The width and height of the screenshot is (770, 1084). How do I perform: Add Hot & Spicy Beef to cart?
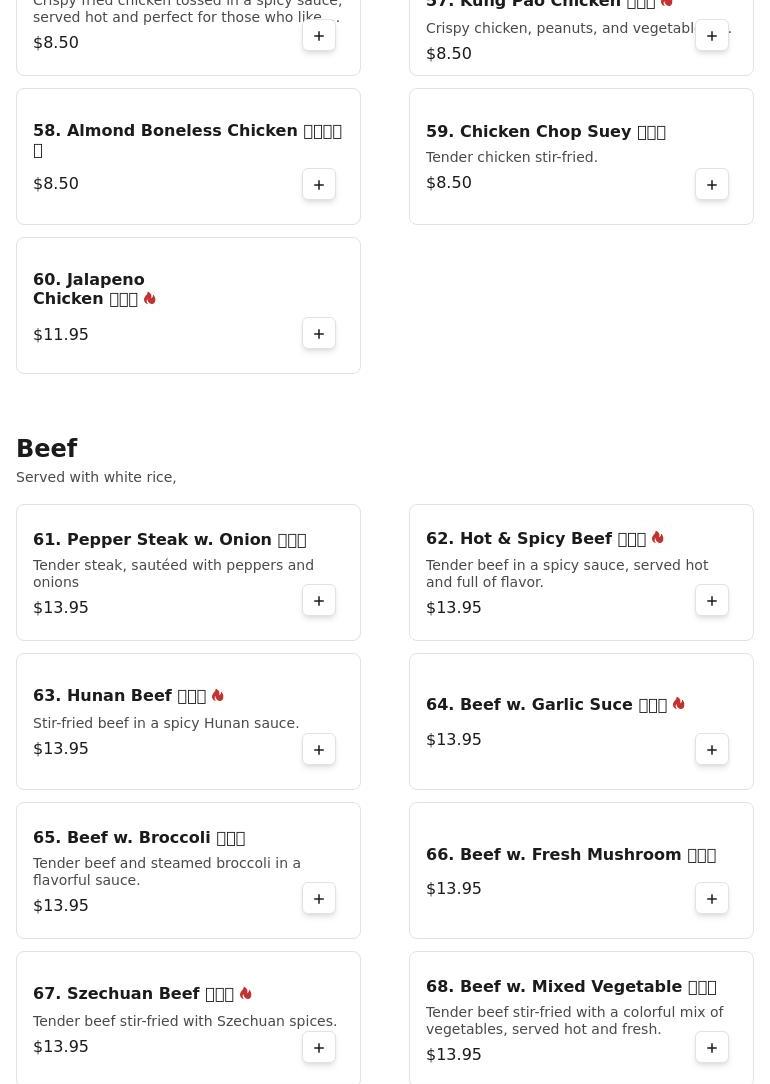tap(712, 601)
